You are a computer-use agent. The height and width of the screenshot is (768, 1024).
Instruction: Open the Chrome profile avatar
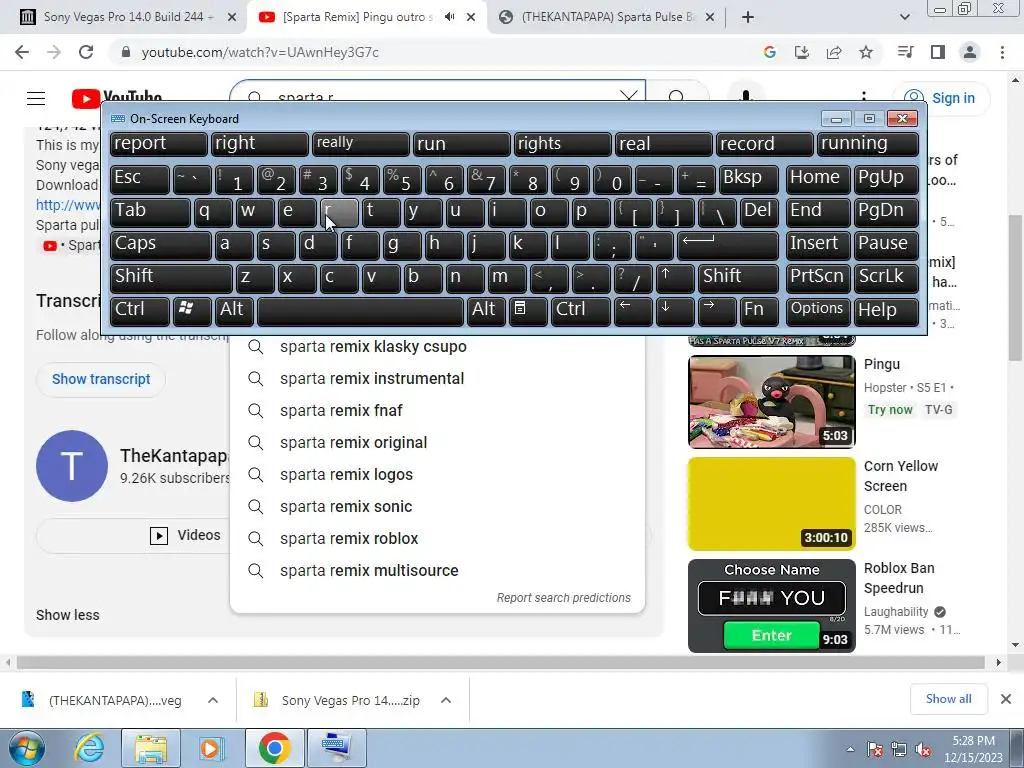[970, 52]
